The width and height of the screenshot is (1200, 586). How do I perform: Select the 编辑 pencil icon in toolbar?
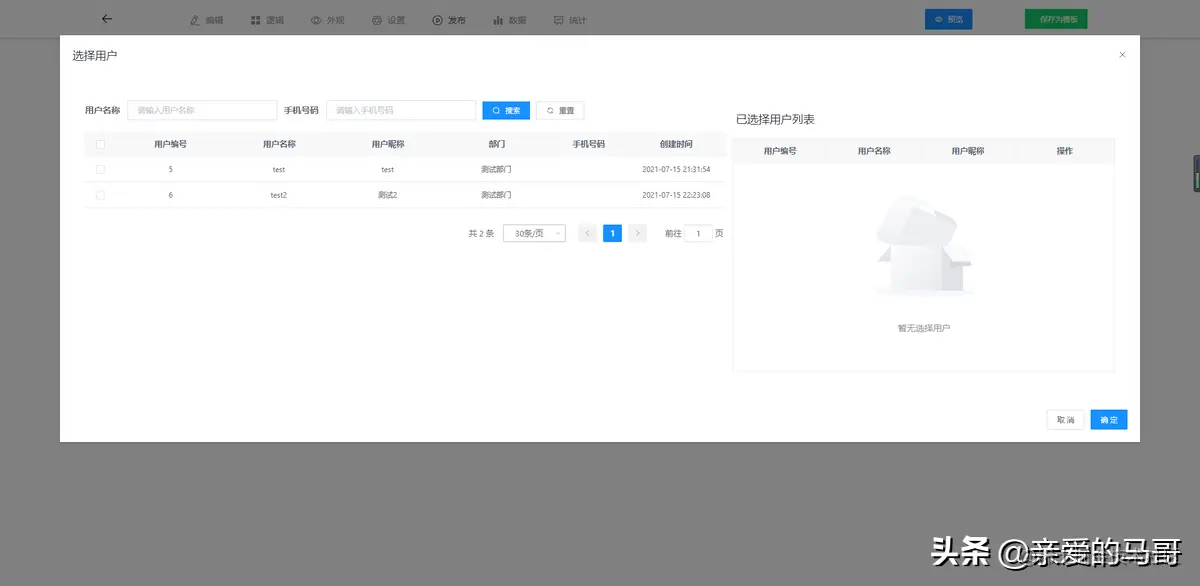193,19
